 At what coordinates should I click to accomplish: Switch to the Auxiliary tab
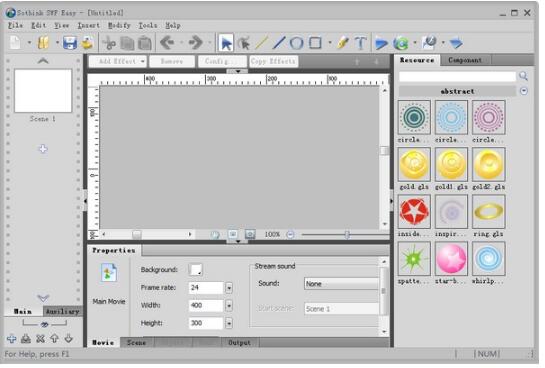pos(63,311)
